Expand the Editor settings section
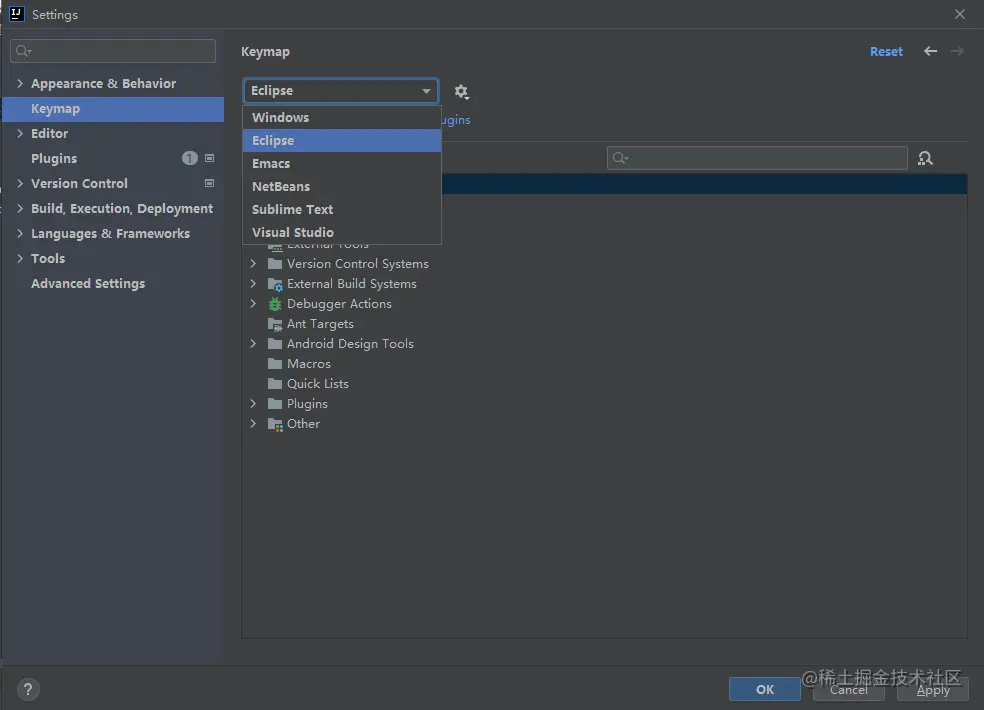 coord(19,133)
